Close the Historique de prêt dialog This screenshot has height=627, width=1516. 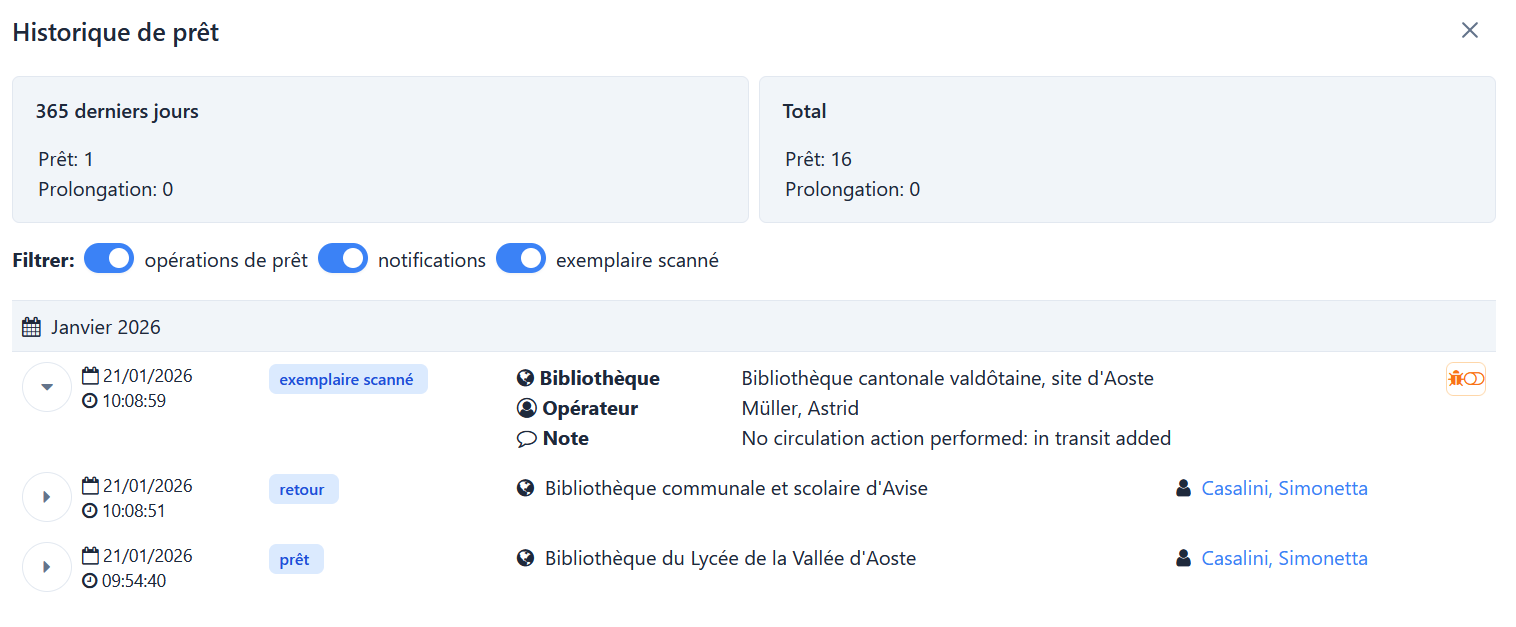tap(1469, 30)
